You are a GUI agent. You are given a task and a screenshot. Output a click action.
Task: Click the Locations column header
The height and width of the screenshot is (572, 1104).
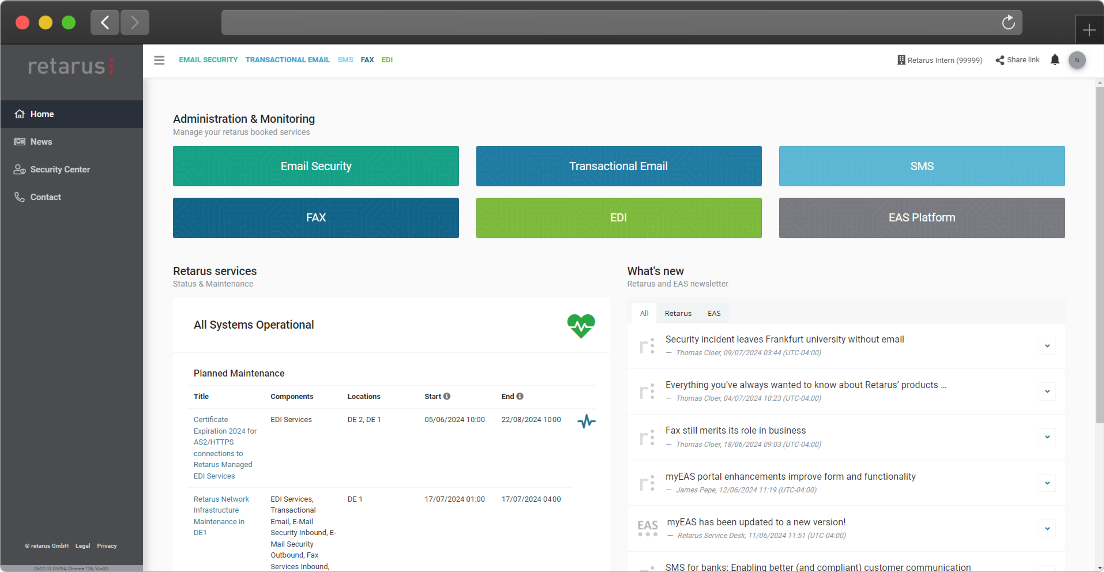click(364, 397)
